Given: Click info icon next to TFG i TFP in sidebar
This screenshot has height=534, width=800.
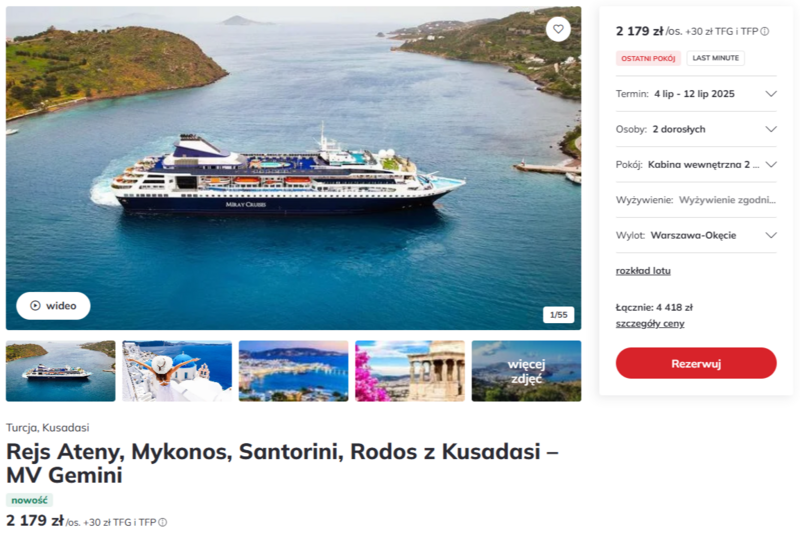Looking at the screenshot, I should [765, 32].
